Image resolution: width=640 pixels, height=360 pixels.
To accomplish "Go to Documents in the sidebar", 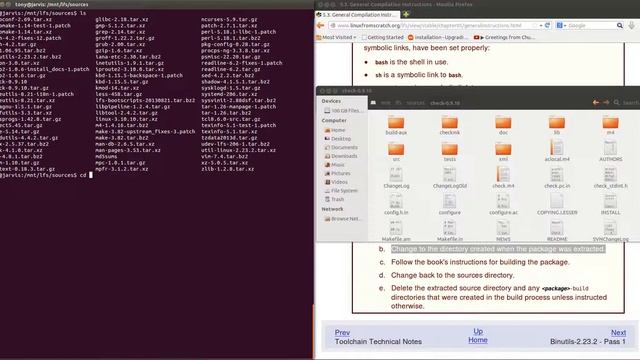I will (340, 147).
